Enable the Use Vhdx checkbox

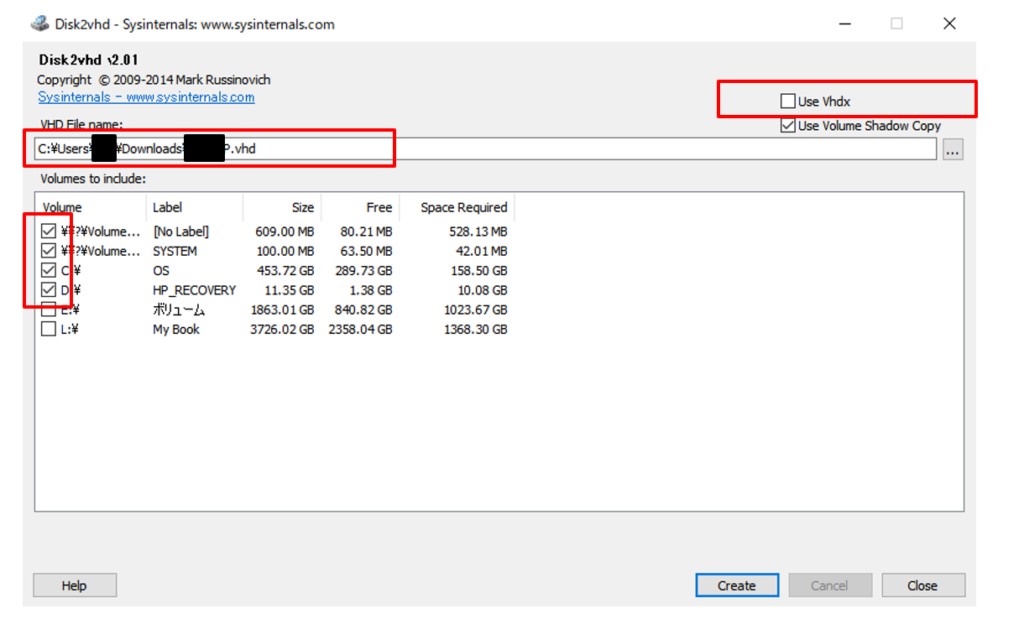point(788,101)
